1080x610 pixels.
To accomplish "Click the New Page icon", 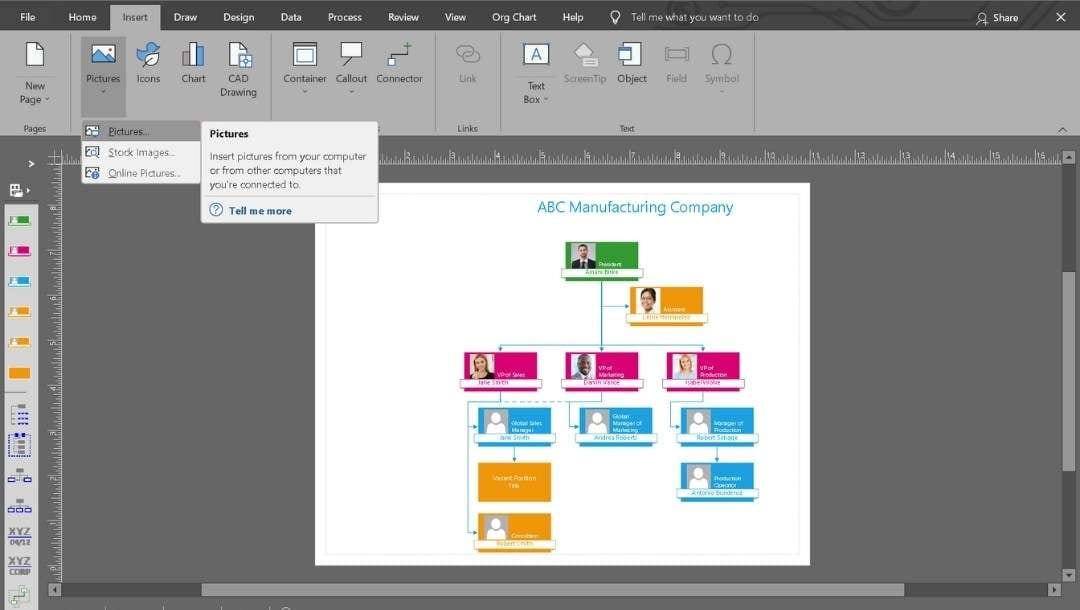I will pyautogui.click(x=35, y=54).
